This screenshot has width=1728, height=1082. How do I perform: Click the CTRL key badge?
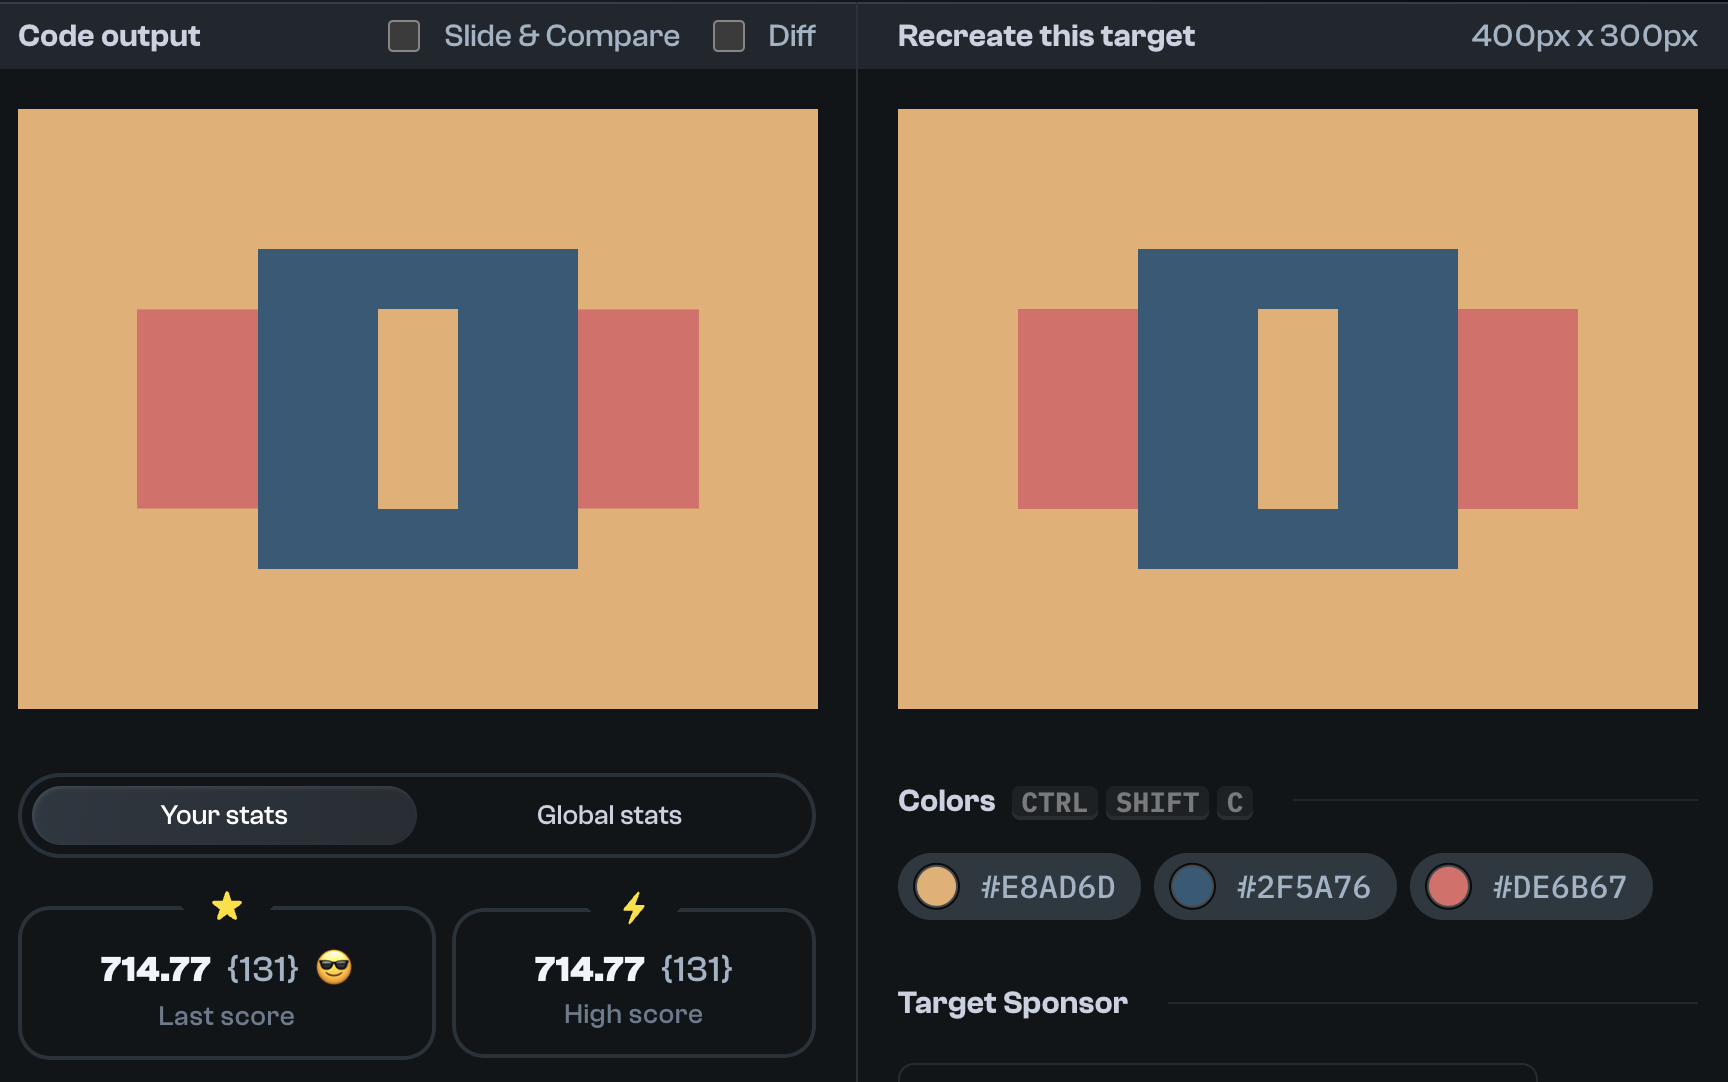pos(1053,802)
